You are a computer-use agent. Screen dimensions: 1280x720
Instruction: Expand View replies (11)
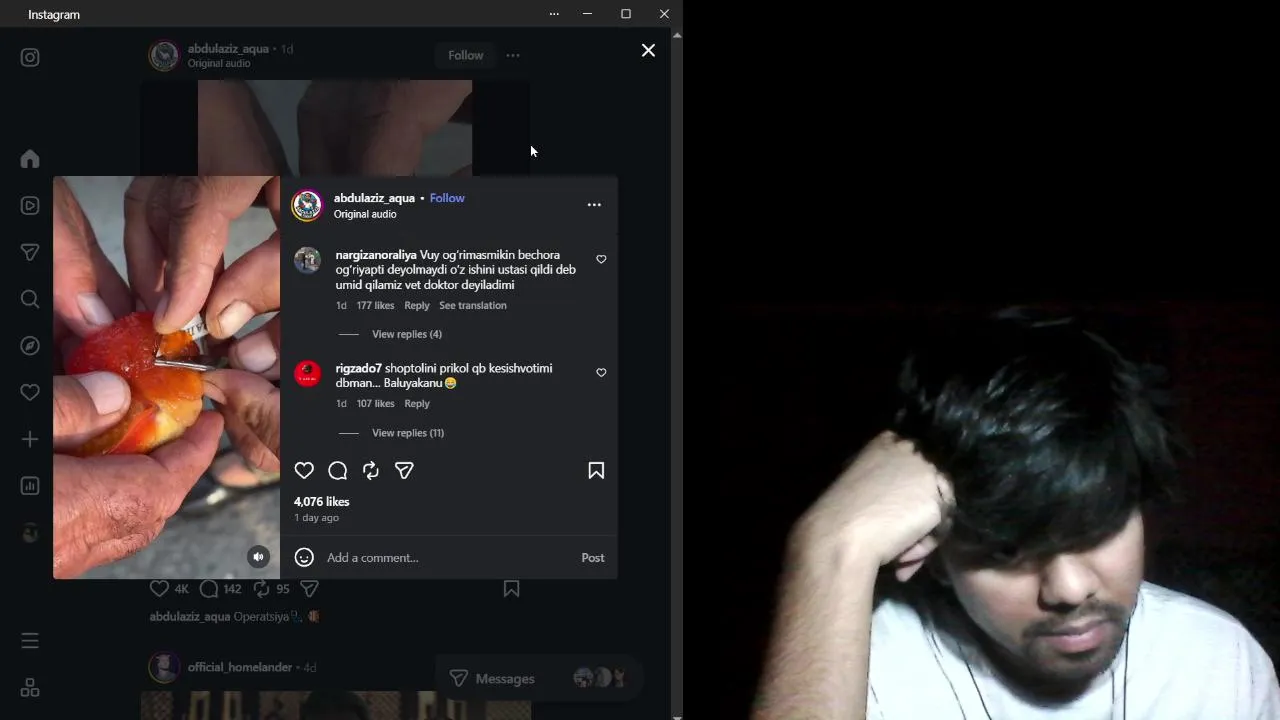point(408,433)
